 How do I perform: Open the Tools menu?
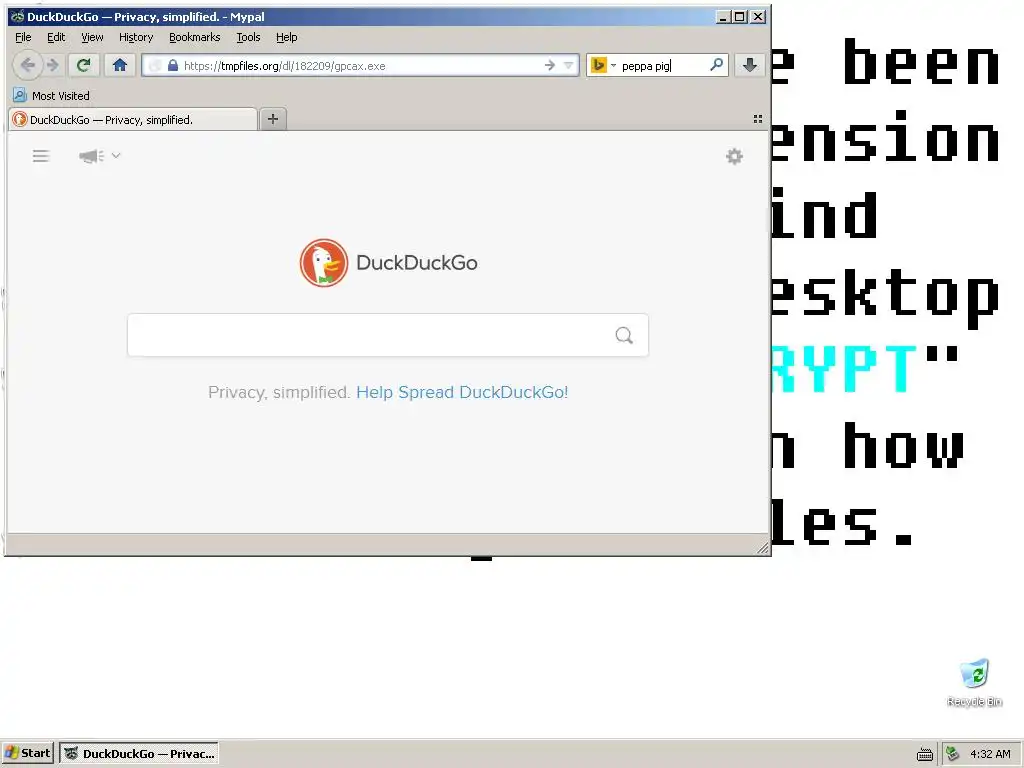click(248, 37)
